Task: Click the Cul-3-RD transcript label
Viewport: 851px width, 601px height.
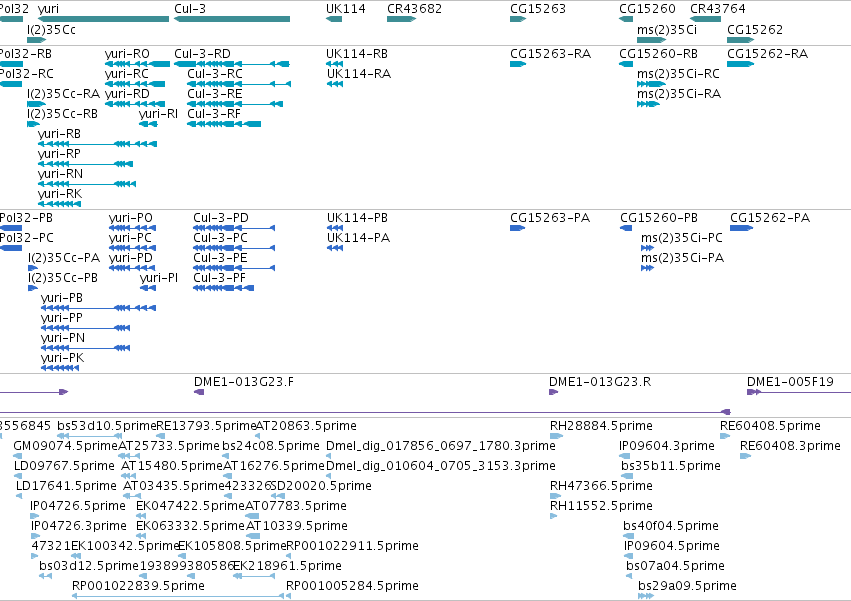Action: (x=202, y=54)
